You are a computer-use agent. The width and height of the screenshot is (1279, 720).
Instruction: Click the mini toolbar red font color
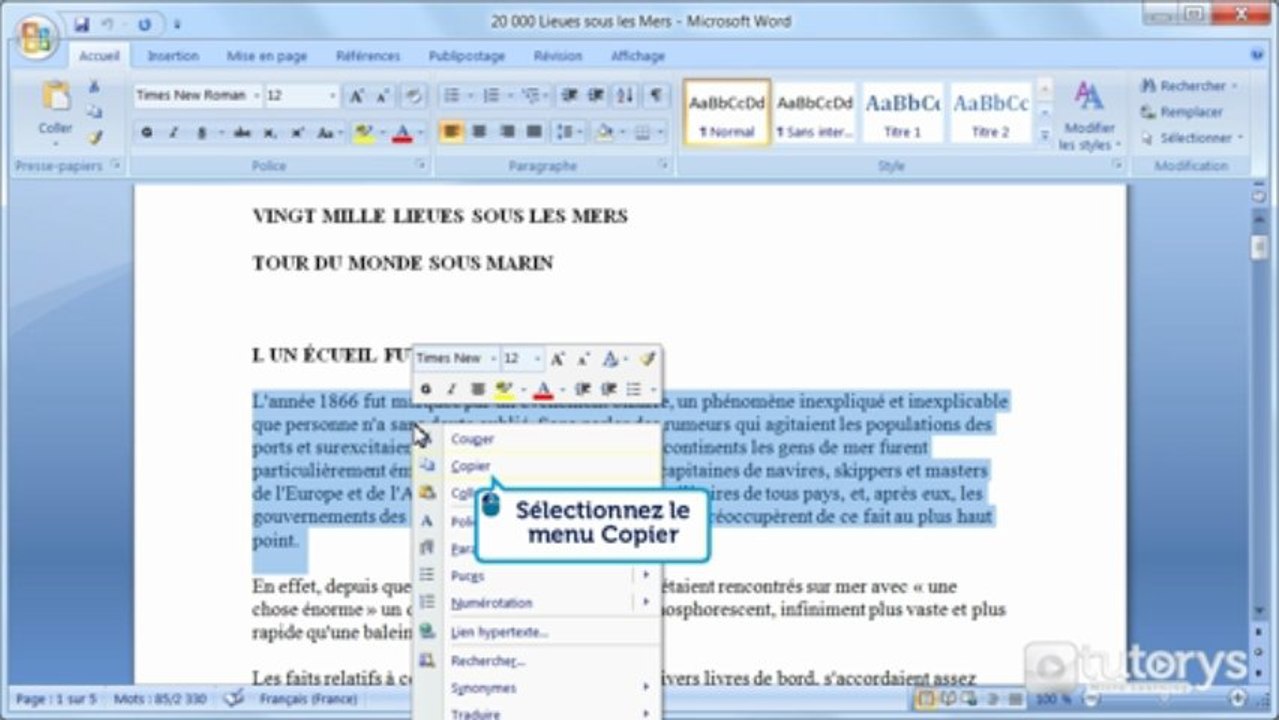[544, 389]
